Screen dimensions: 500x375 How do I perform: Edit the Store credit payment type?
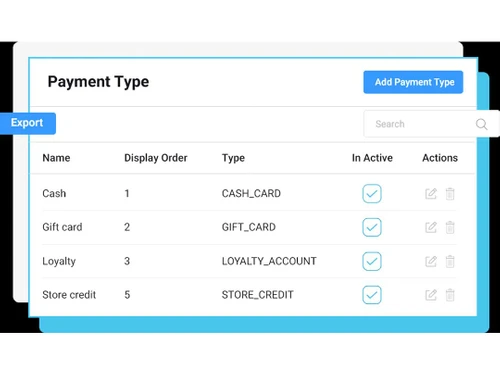coord(431,295)
